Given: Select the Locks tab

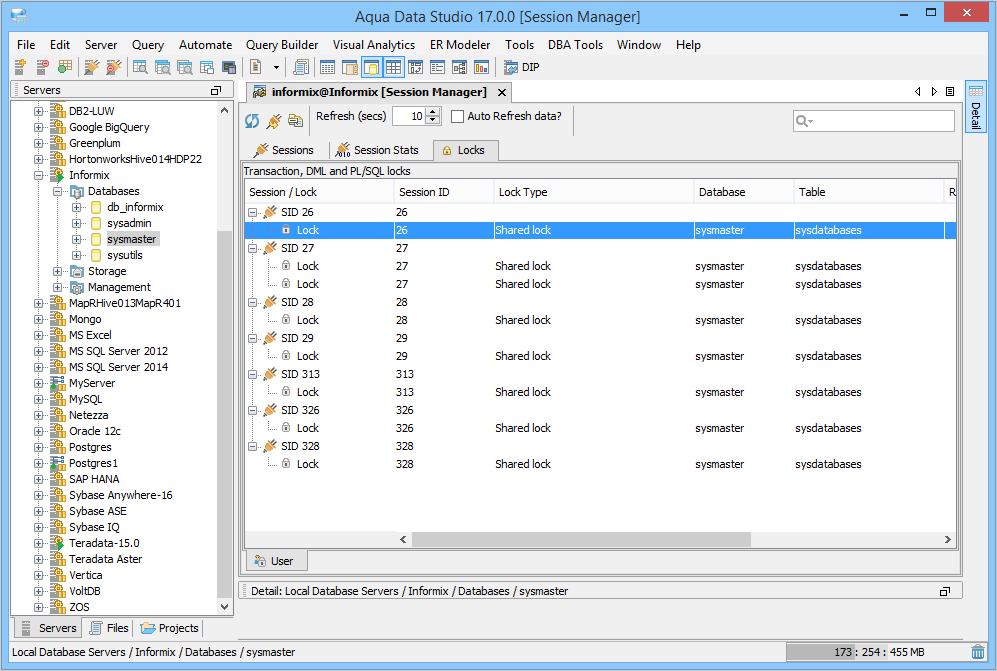Looking at the screenshot, I should pos(464,150).
